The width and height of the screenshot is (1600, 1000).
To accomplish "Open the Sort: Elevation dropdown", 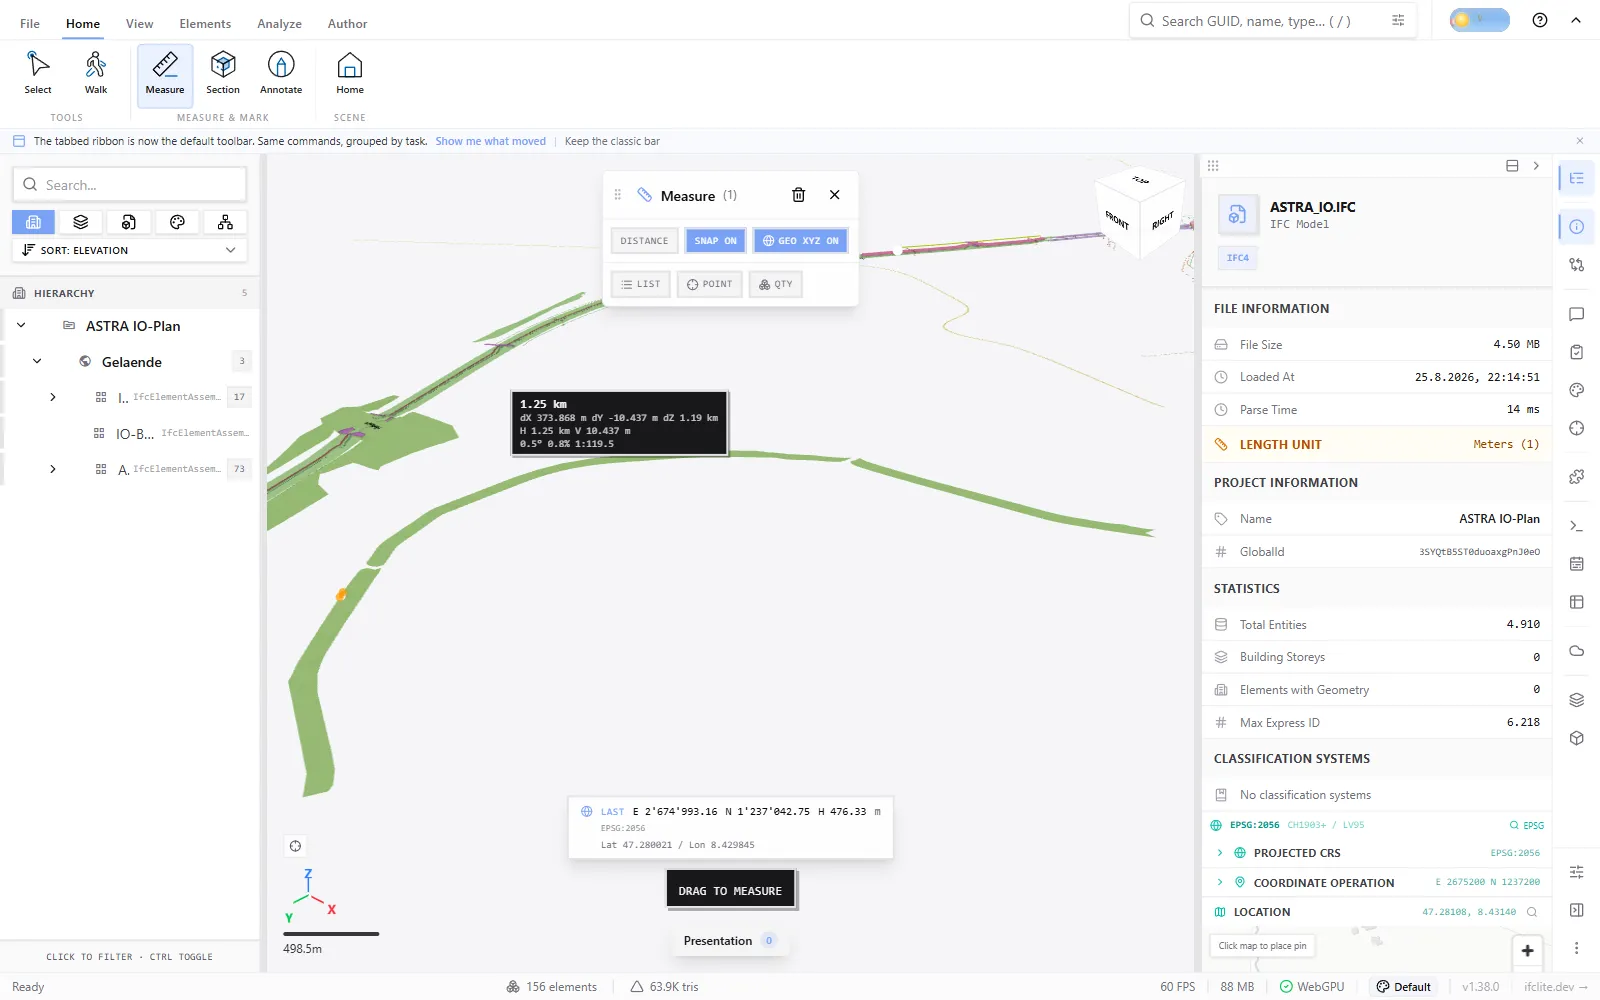I will tap(130, 250).
